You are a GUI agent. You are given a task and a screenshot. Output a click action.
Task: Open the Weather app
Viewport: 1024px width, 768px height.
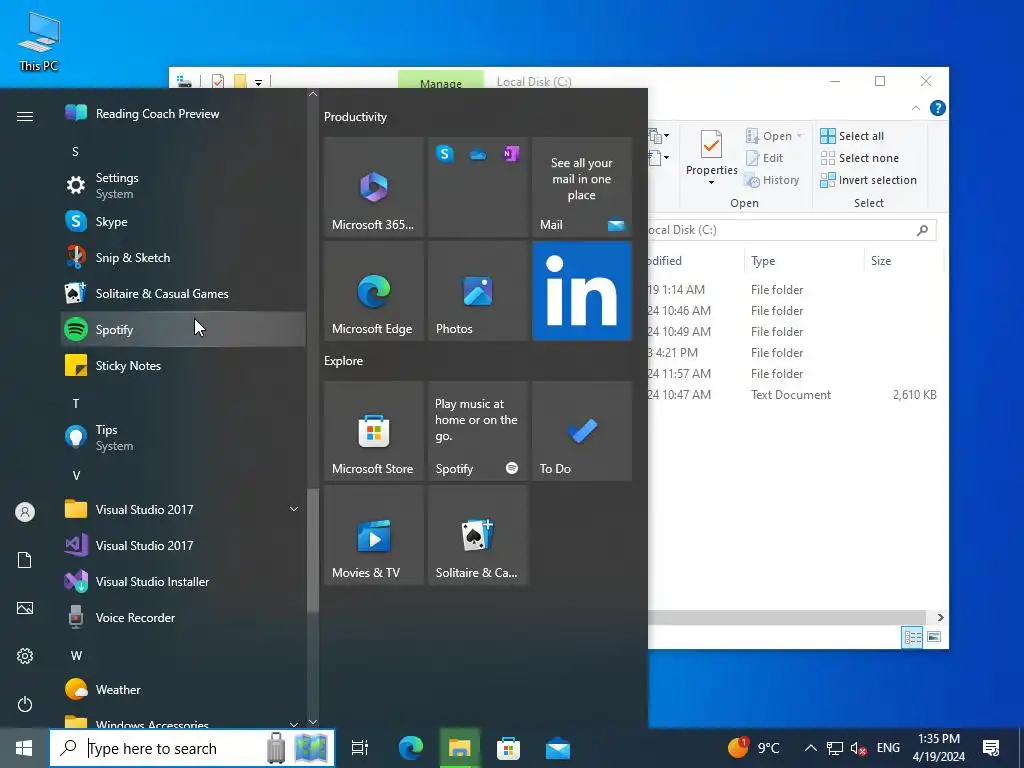coord(183,689)
